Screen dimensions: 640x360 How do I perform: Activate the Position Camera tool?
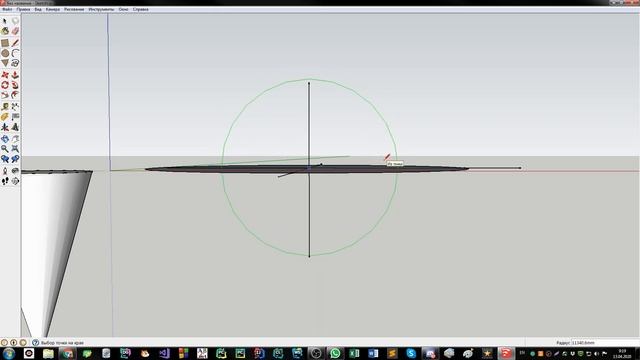pyautogui.click(x=5, y=171)
